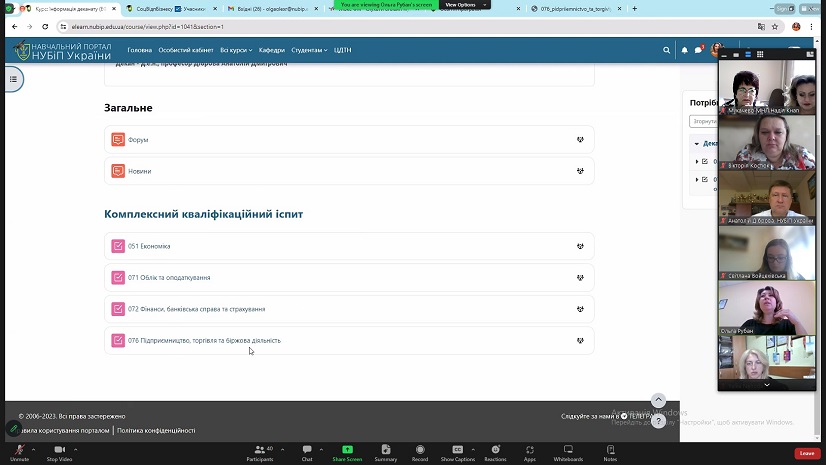Open View Options dropdown at top
Image resolution: width=826 pixels, height=465 pixels.
pyautogui.click(x=464, y=5)
